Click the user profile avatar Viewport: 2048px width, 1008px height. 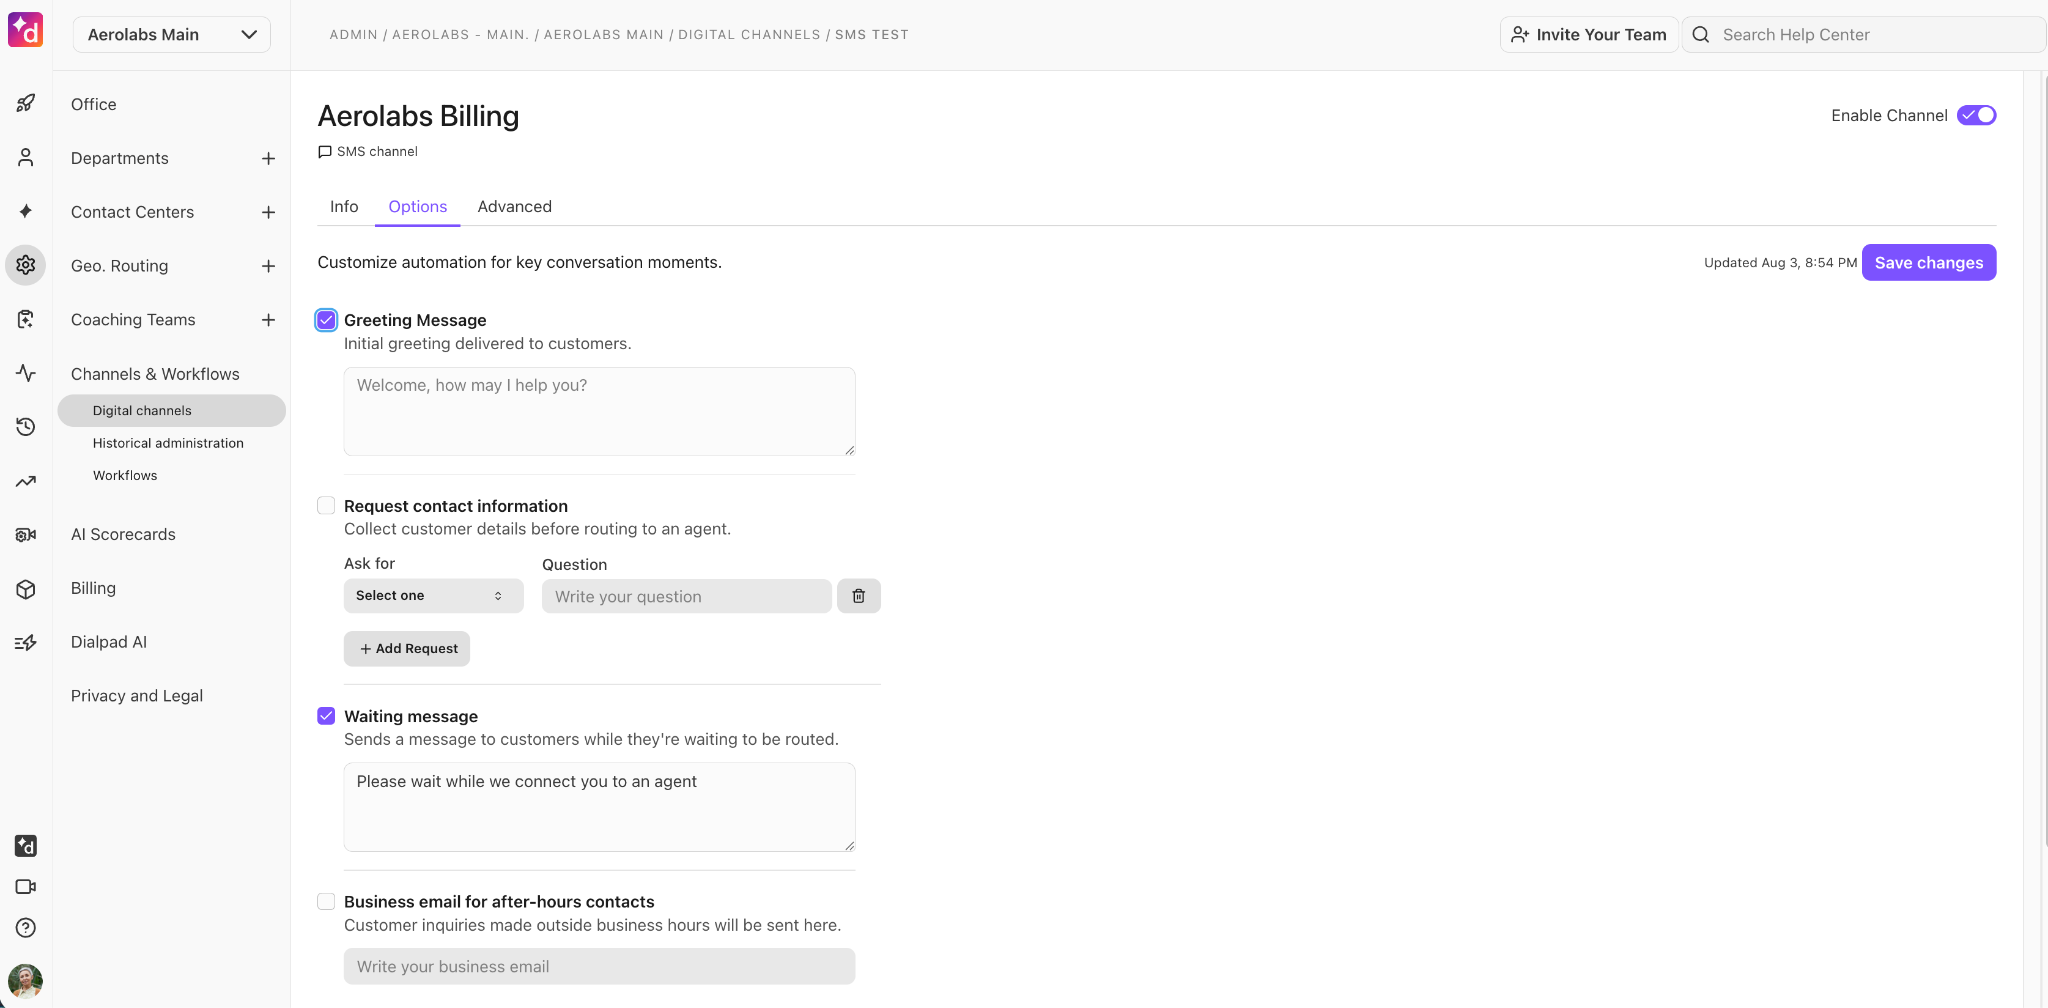(26, 980)
